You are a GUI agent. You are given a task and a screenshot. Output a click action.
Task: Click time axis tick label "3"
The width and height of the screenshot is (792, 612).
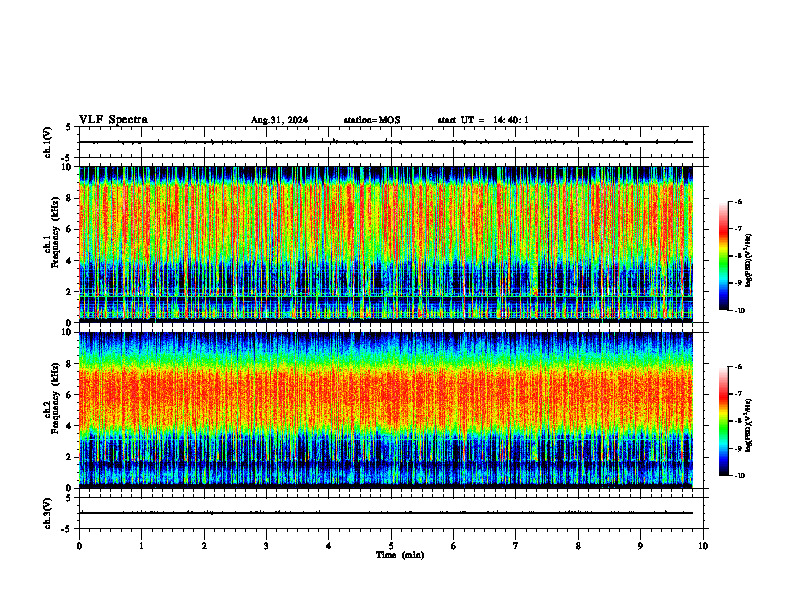tap(266, 546)
